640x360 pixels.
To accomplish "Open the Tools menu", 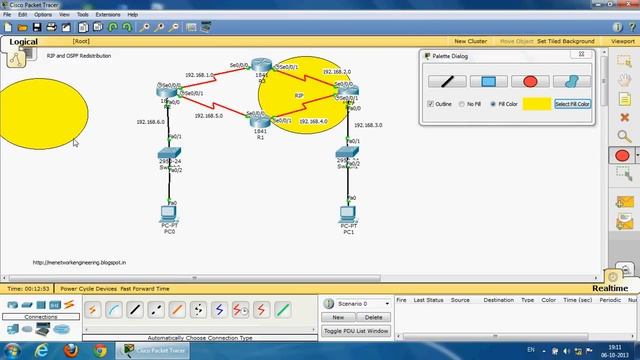I will click(82, 14).
